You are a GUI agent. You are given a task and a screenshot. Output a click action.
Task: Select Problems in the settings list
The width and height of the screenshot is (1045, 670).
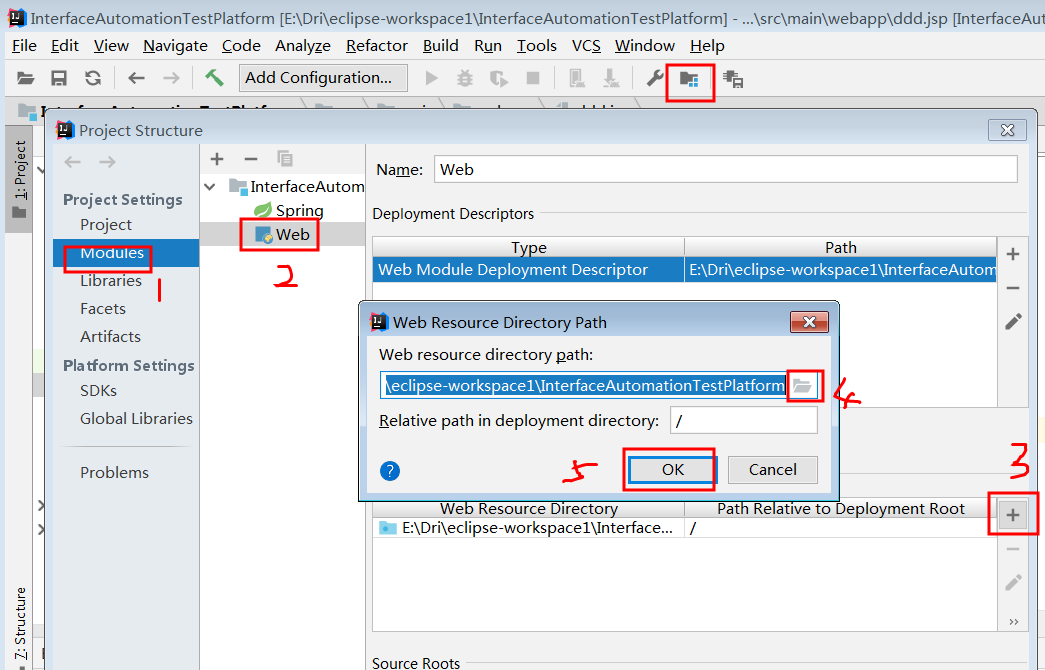114,473
